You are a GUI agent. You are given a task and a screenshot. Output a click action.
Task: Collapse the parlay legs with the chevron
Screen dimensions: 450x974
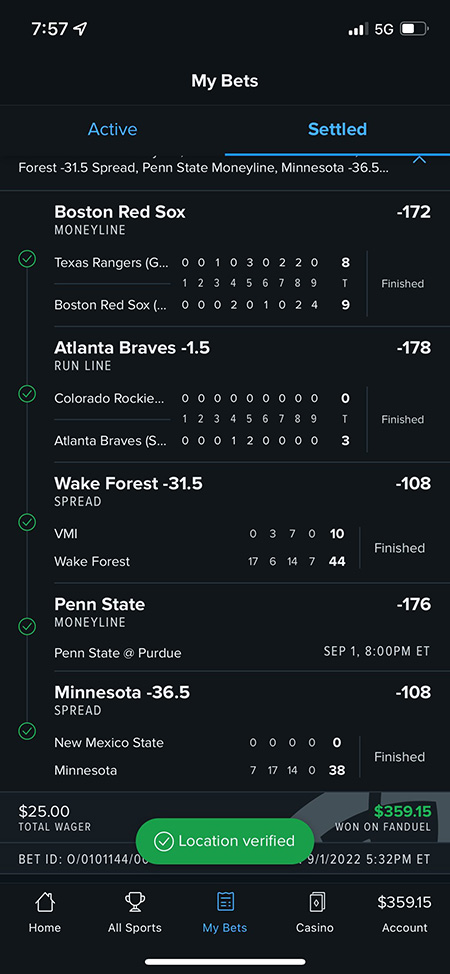pos(420,161)
